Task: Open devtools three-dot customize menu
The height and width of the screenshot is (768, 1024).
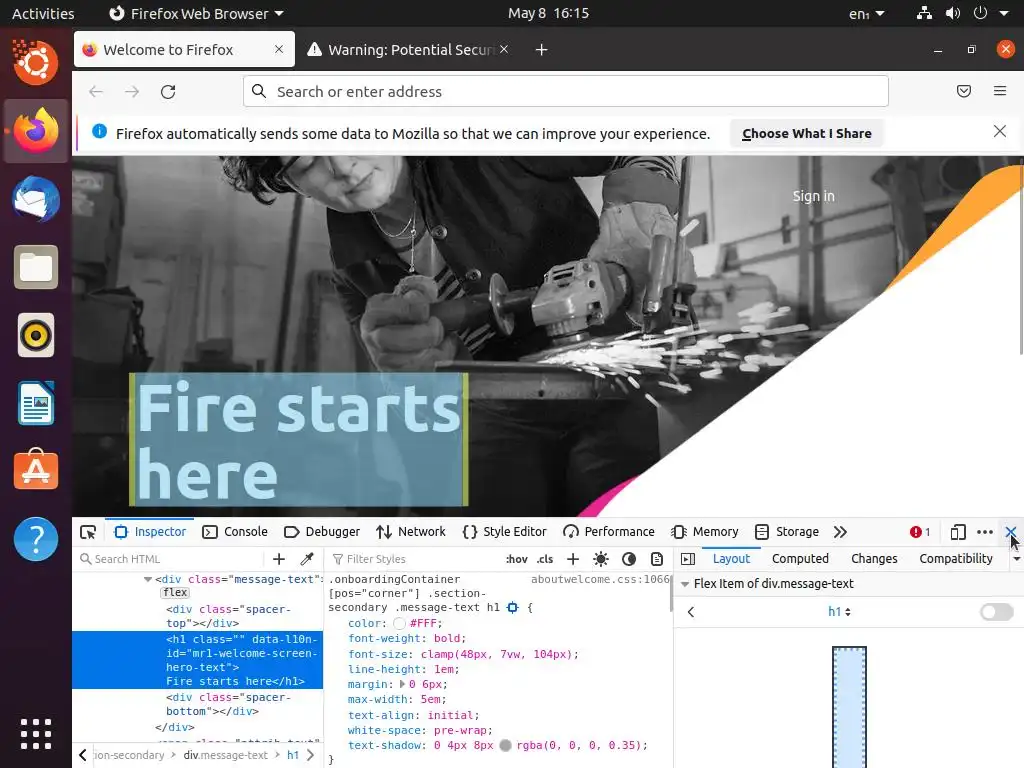Action: click(985, 532)
